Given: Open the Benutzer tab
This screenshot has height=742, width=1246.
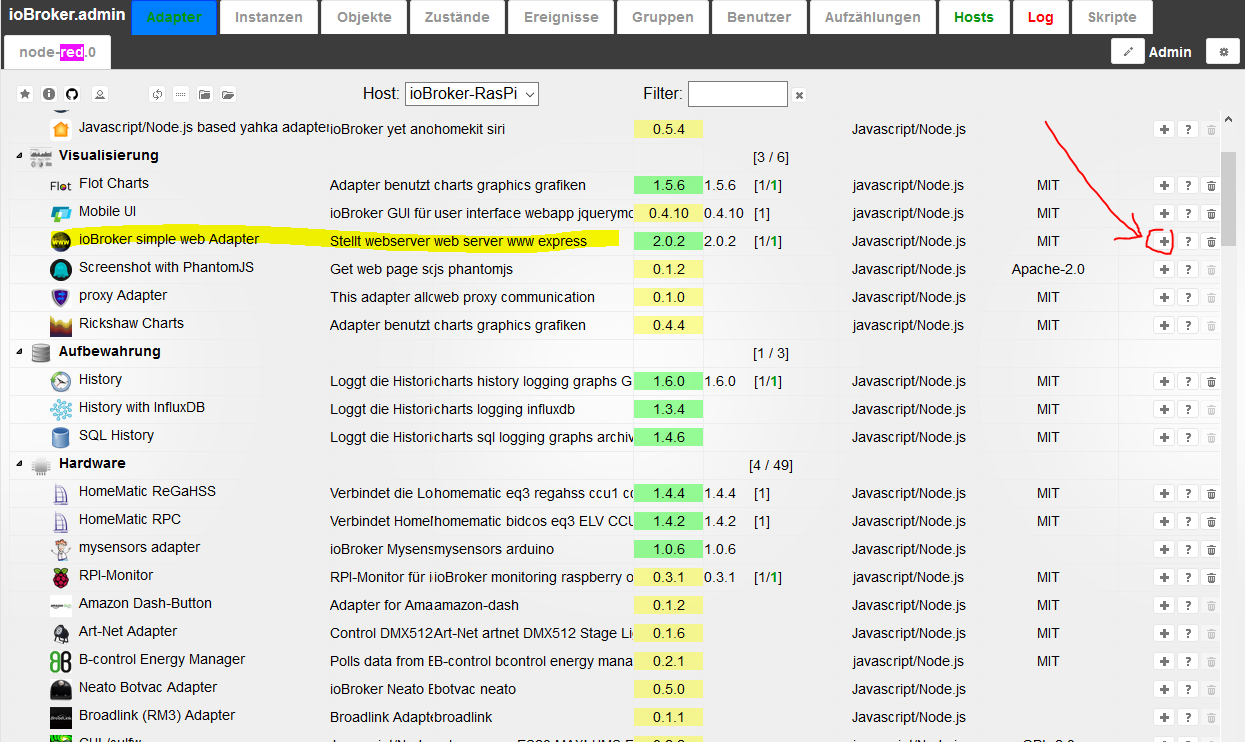Looking at the screenshot, I should tap(759, 17).
